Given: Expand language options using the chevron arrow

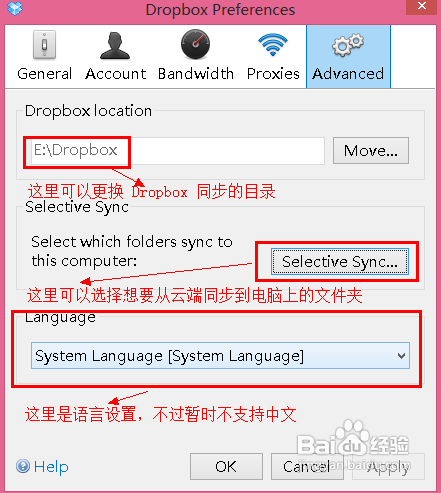Looking at the screenshot, I should [401, 356].
